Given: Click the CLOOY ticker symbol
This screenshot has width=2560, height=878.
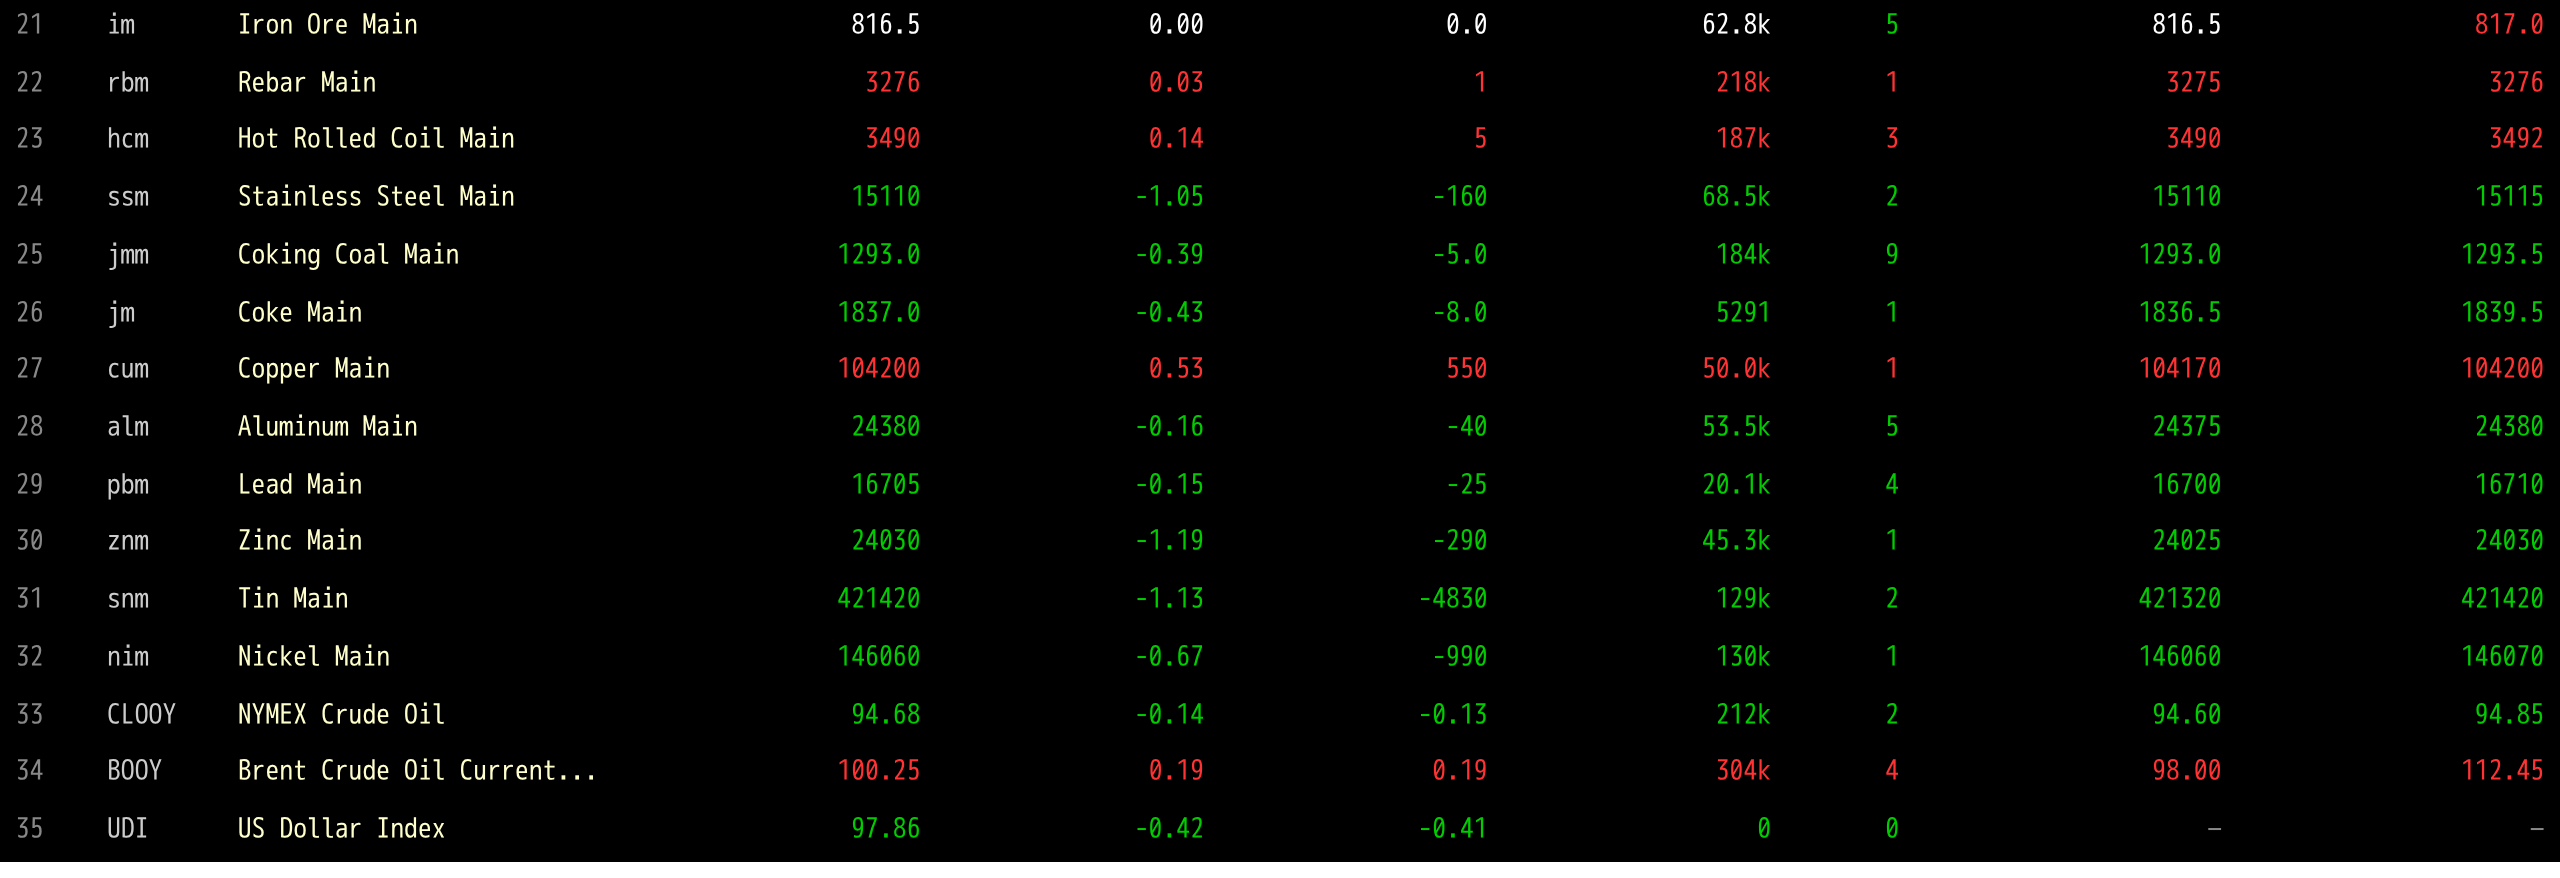Looking at the screenshot, I should (x=141, y=714).
